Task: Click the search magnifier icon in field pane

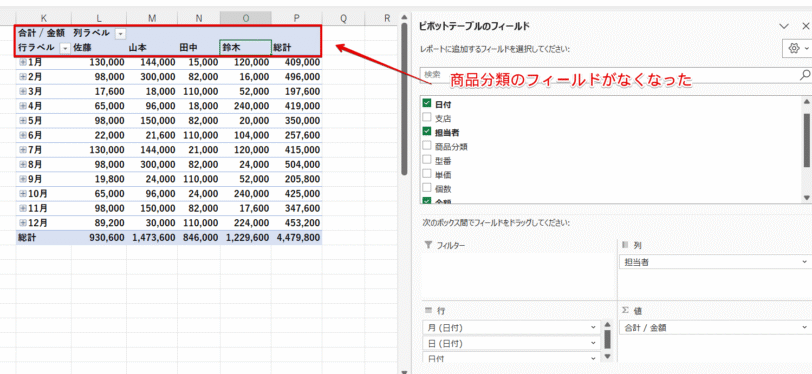Action: [805, 75]
